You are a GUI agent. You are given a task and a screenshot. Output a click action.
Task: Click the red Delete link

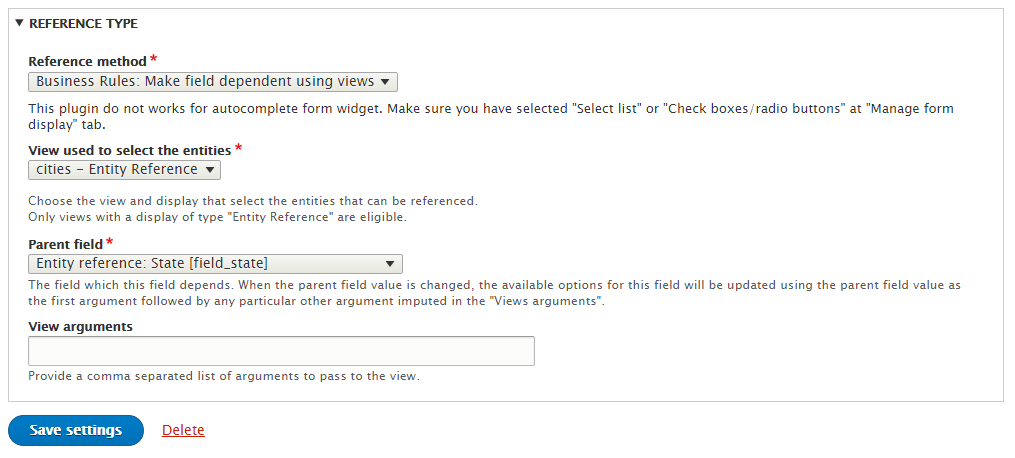183,430
